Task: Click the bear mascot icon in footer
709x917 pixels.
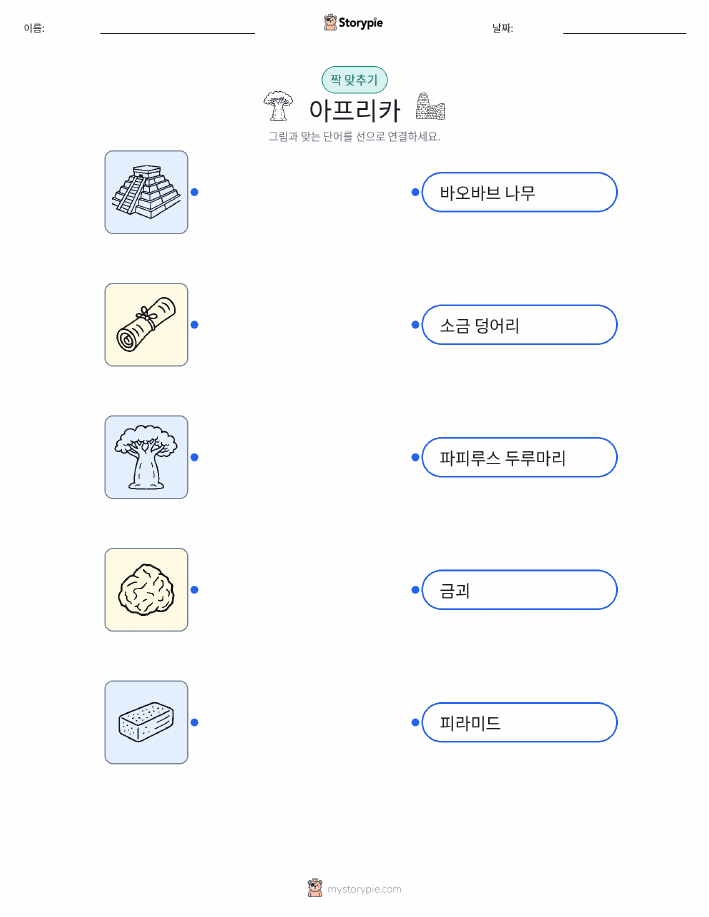Action: click(315, 888)
